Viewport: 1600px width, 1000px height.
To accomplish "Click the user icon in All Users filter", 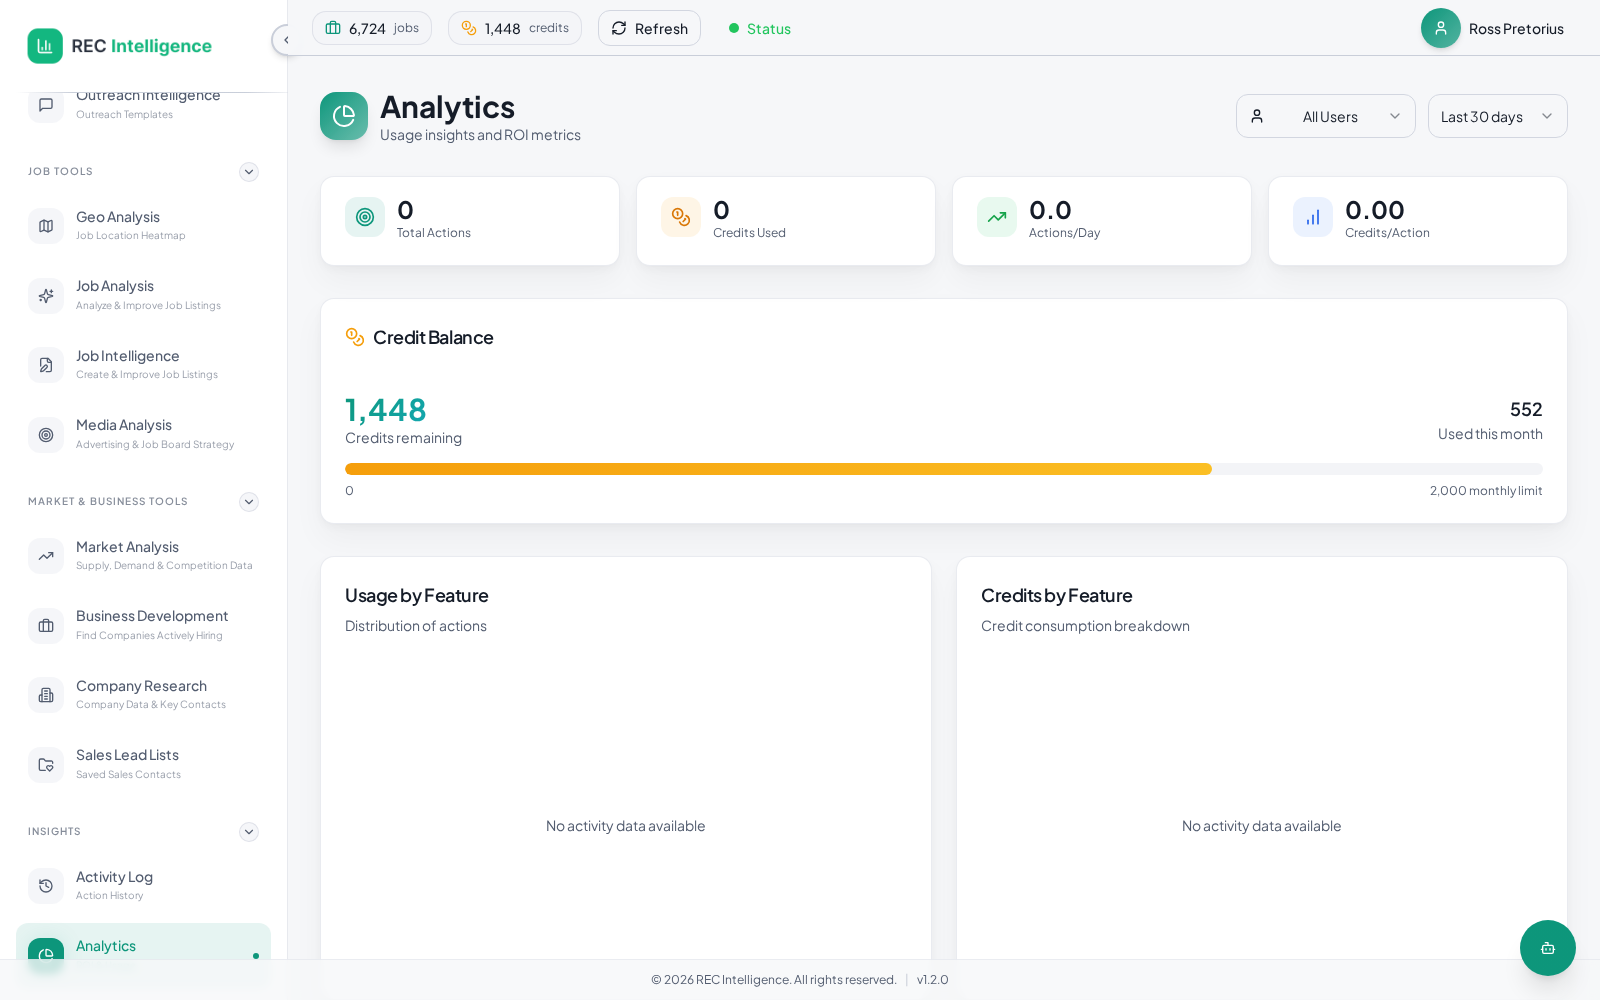I will tap(1257, 116).
